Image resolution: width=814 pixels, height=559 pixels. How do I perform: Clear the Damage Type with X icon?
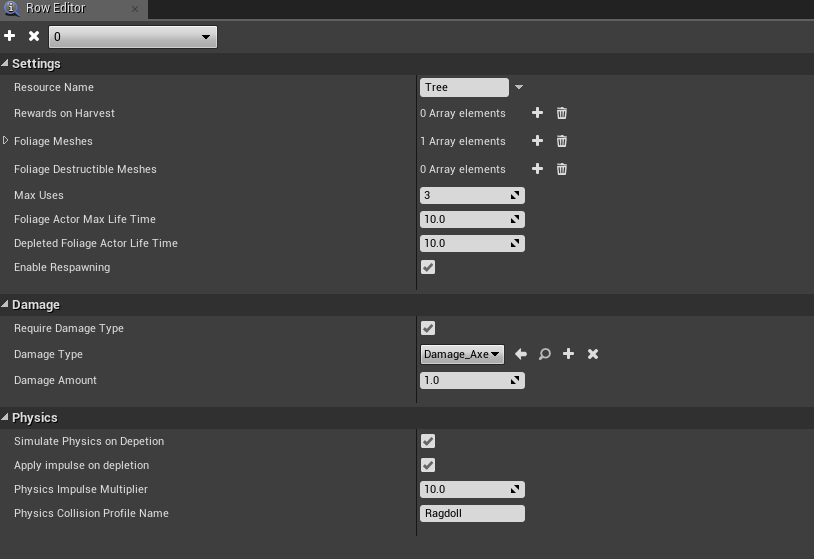593,354
